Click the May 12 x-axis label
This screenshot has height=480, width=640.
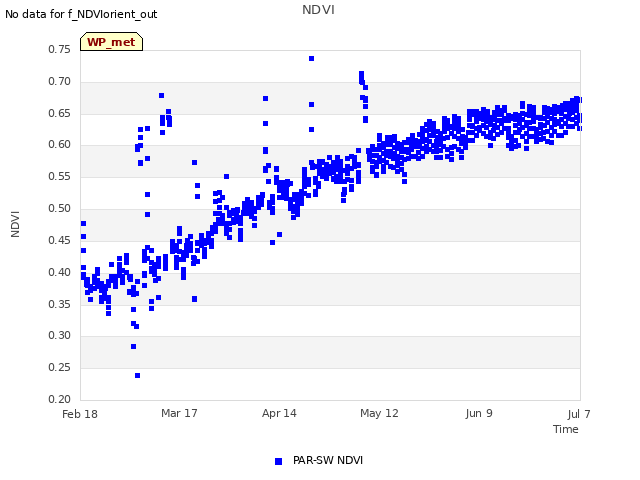coord(379,413)
